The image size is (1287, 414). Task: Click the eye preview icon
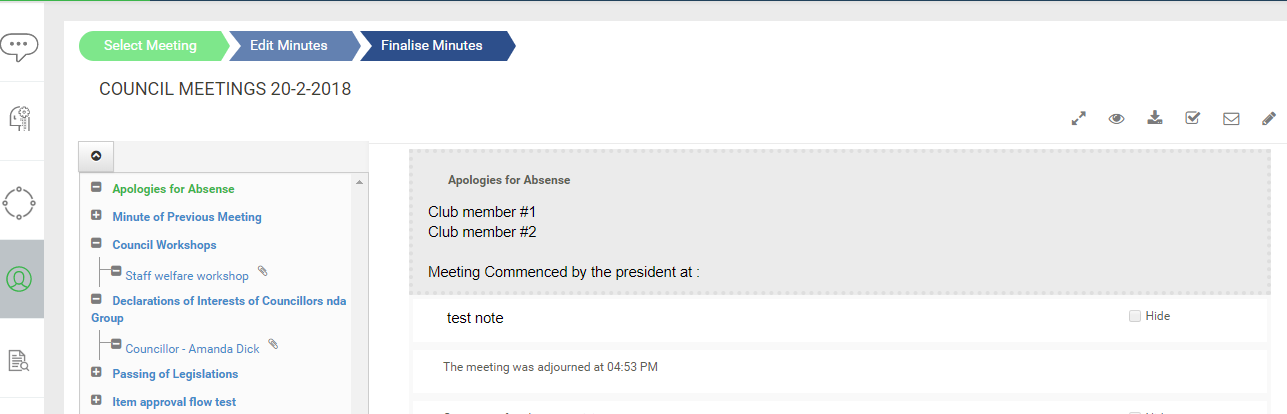[x=1116, y=118]
